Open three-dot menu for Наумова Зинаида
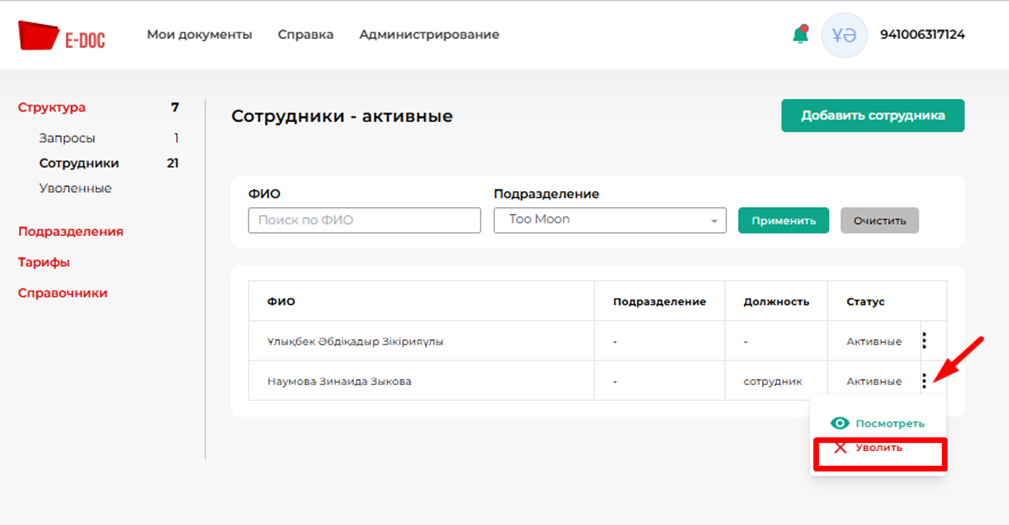1009x525 pixels. (924, 381)
